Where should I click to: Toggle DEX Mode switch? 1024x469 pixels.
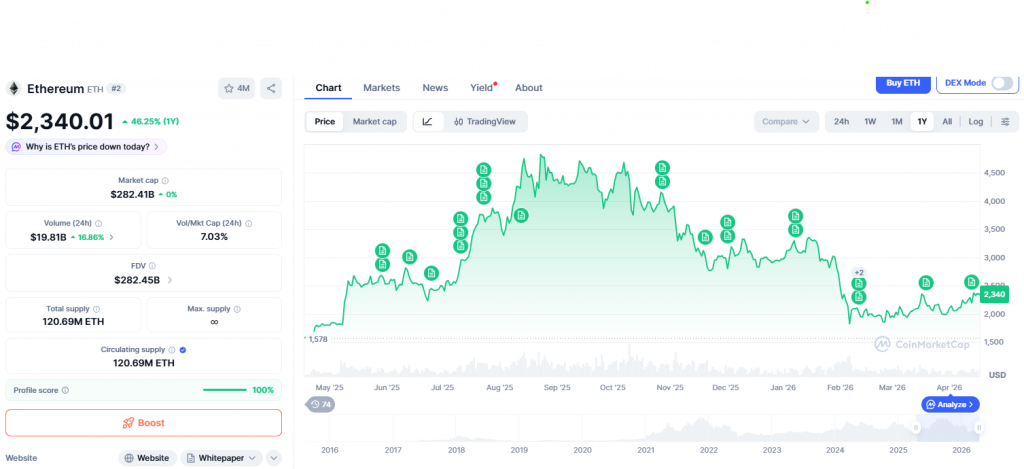pyautogui.click(x=1002, y=84)
